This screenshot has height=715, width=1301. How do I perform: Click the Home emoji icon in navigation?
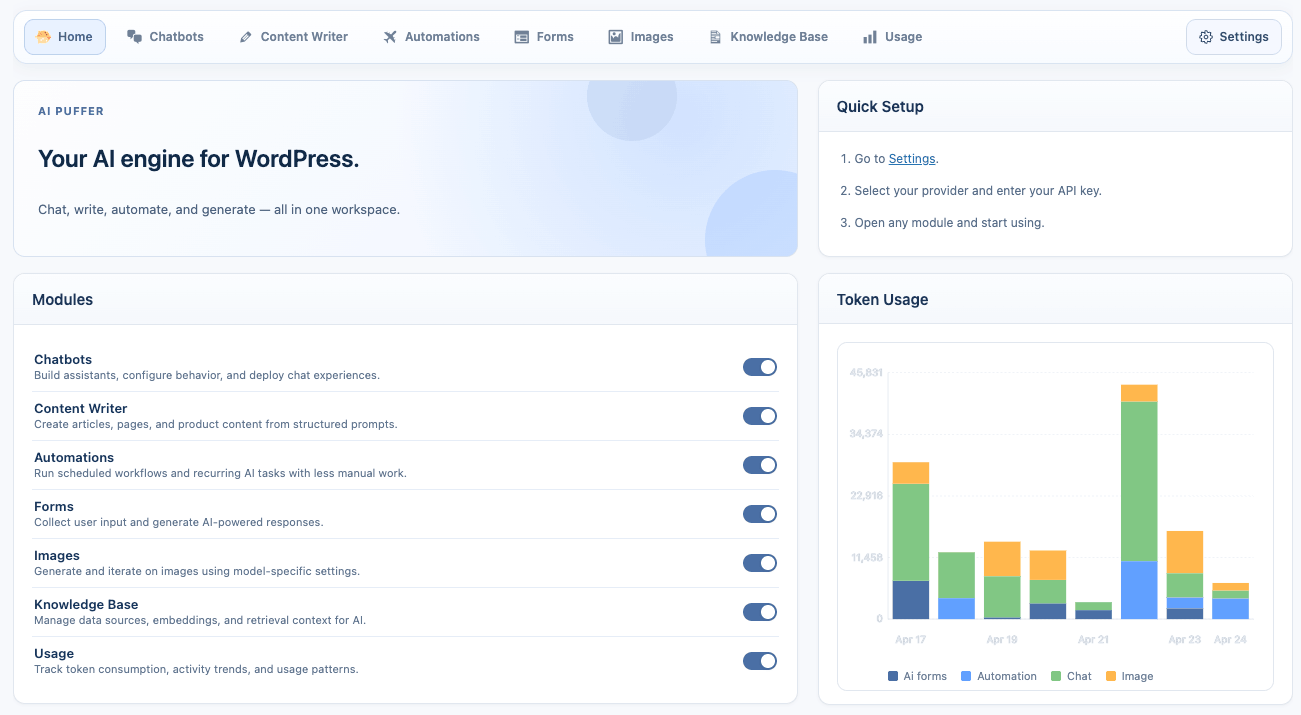click(x=42, y=36)
